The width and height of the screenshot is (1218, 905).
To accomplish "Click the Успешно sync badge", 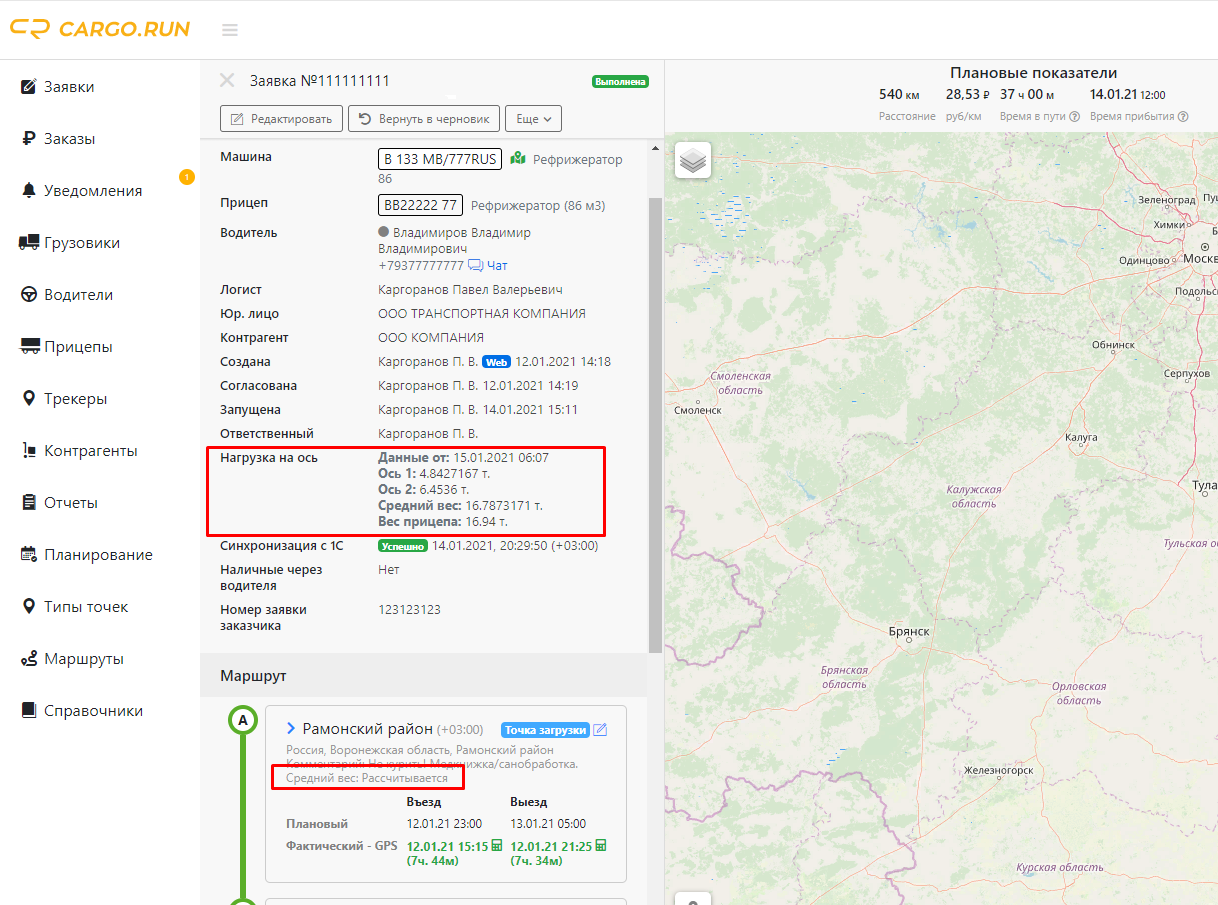I will (x=403, y=546).
